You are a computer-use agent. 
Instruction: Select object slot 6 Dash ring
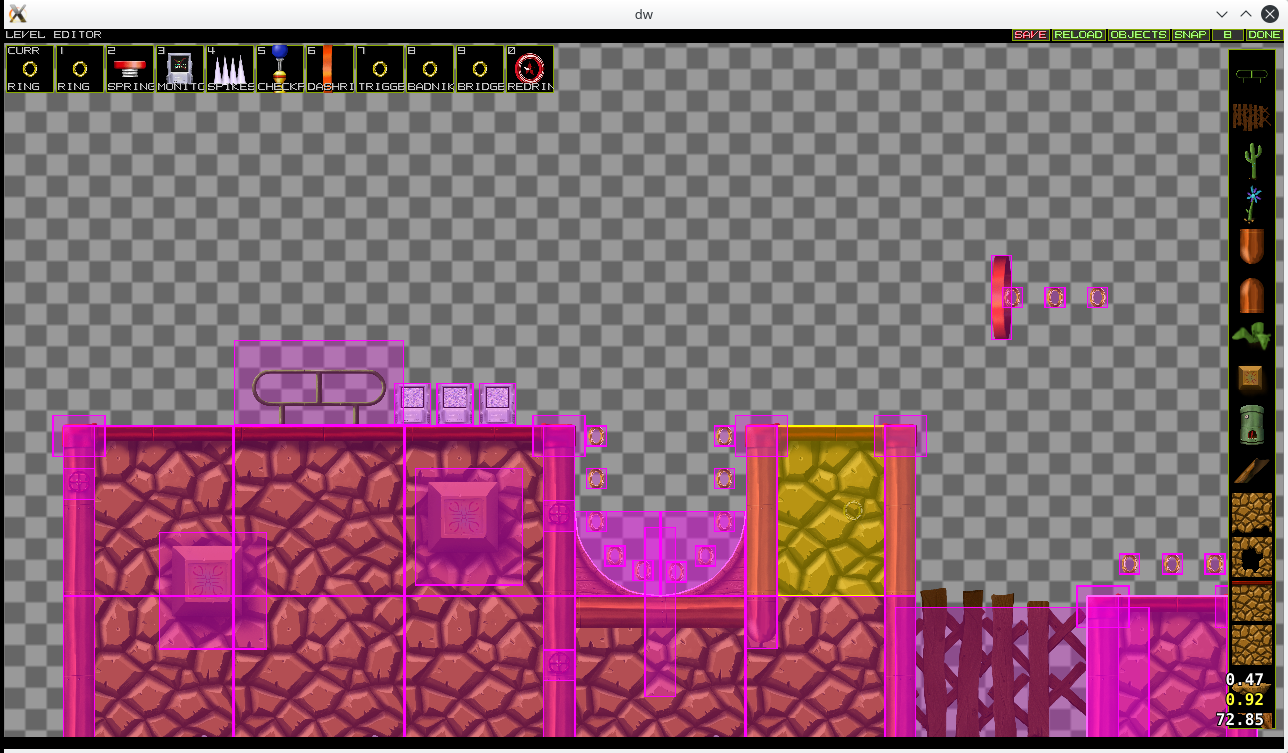coord(330,69)
